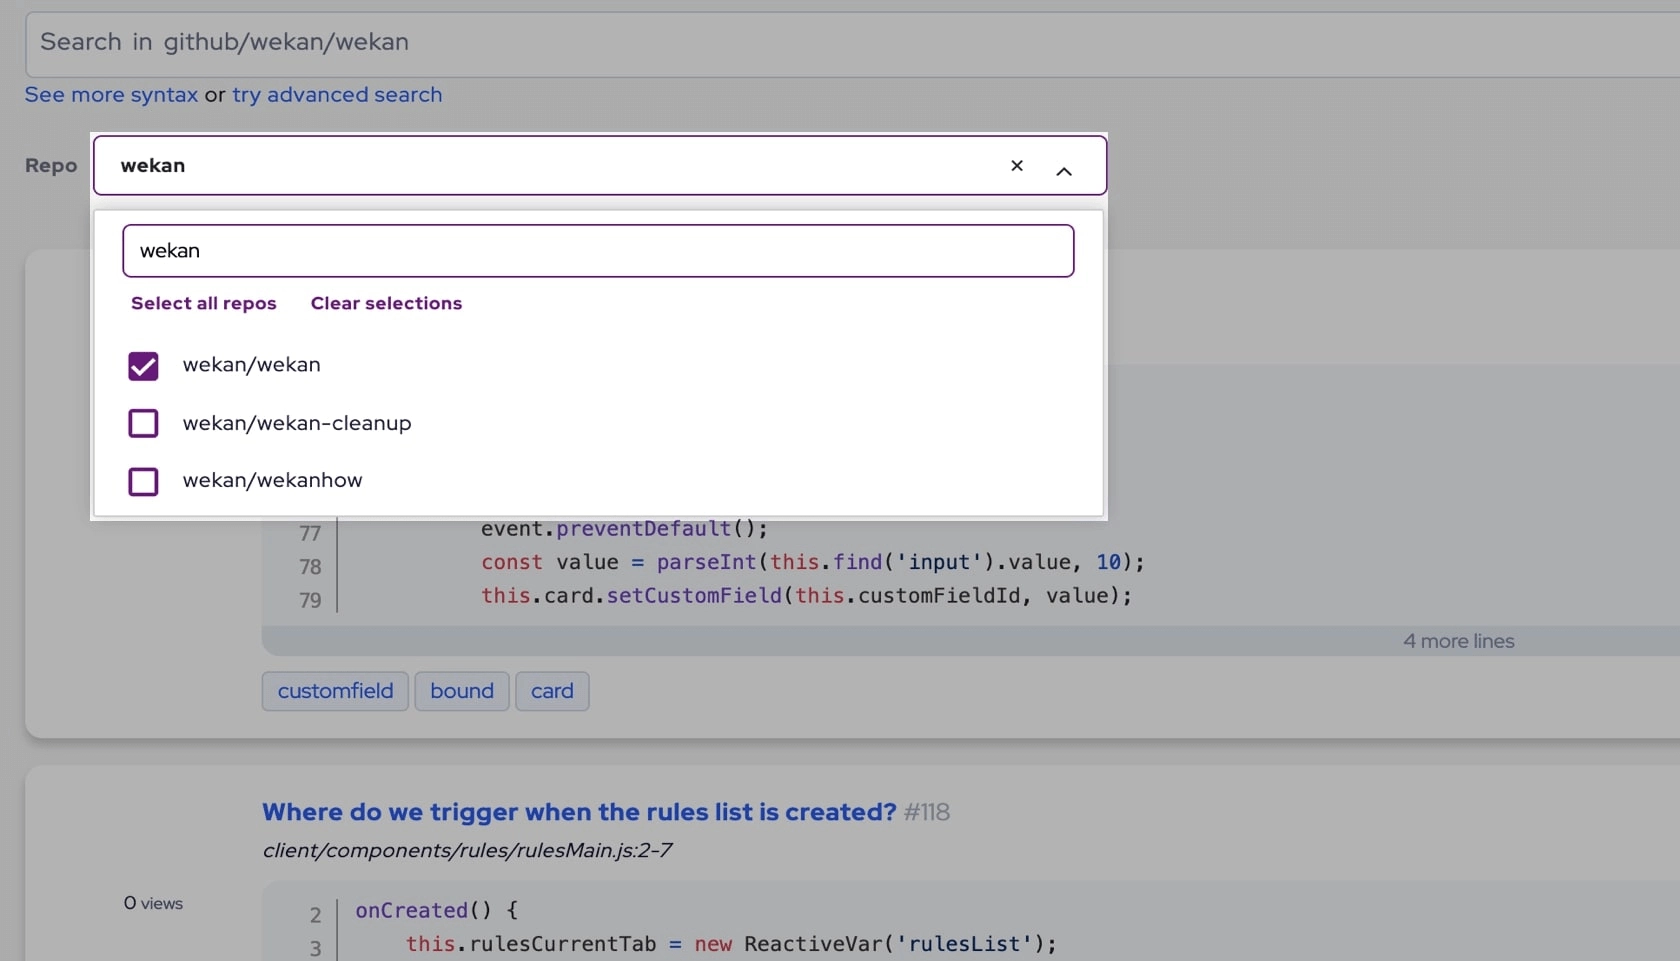Image resolution: width=1680 pixels, height=961 pixels.
Task: Open the rulesMain.js file path
Action: (466, 850)
